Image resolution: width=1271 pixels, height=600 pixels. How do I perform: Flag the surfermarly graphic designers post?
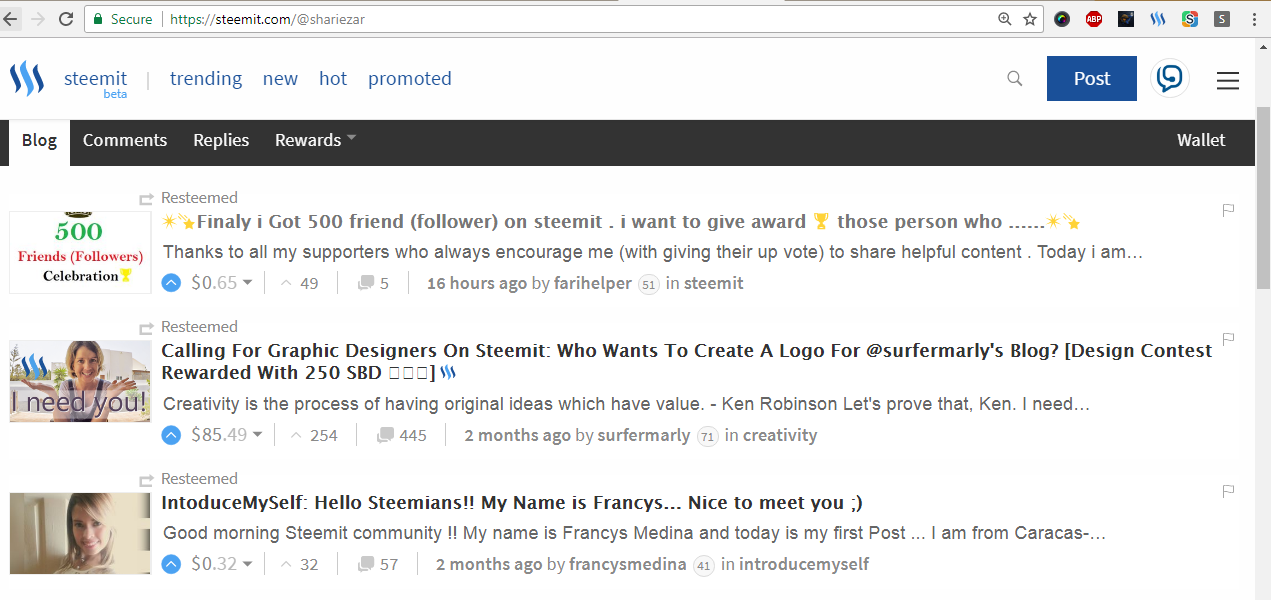coord(1229,339)
